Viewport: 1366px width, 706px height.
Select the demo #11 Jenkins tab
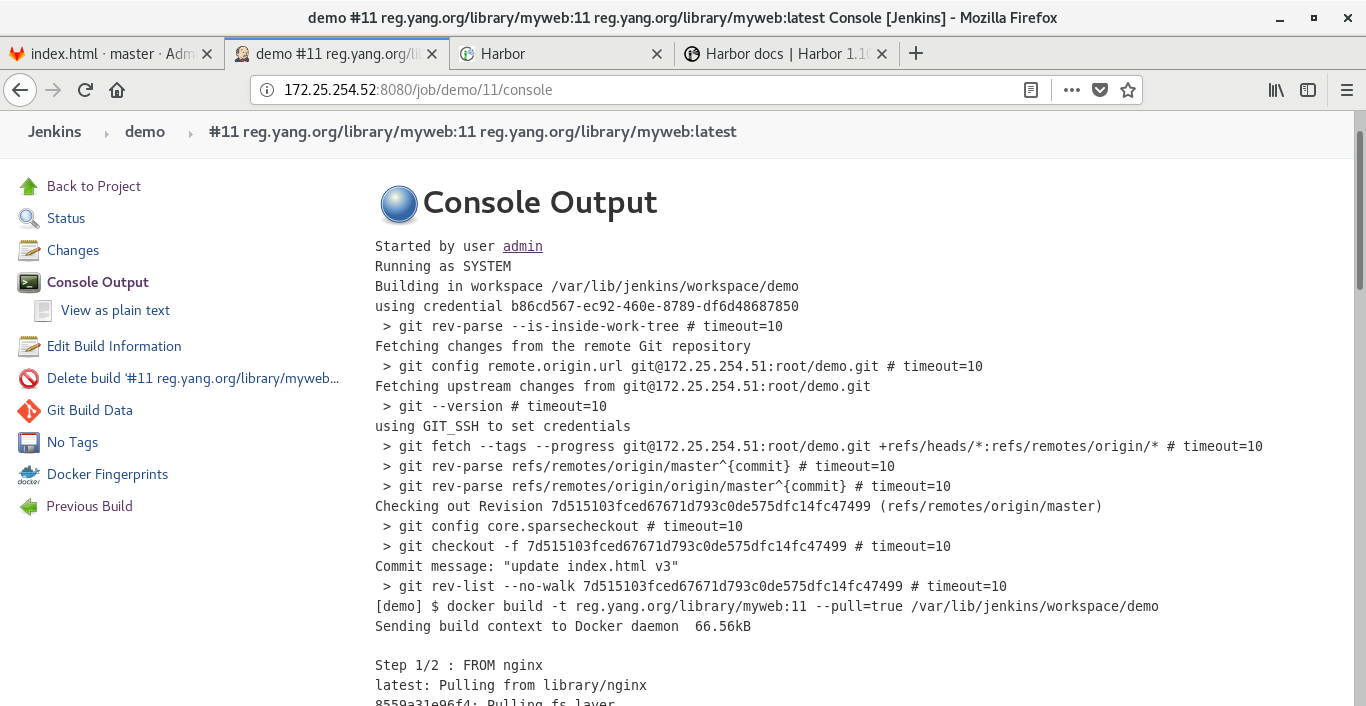pyautogui.click(x=337, y=54)
